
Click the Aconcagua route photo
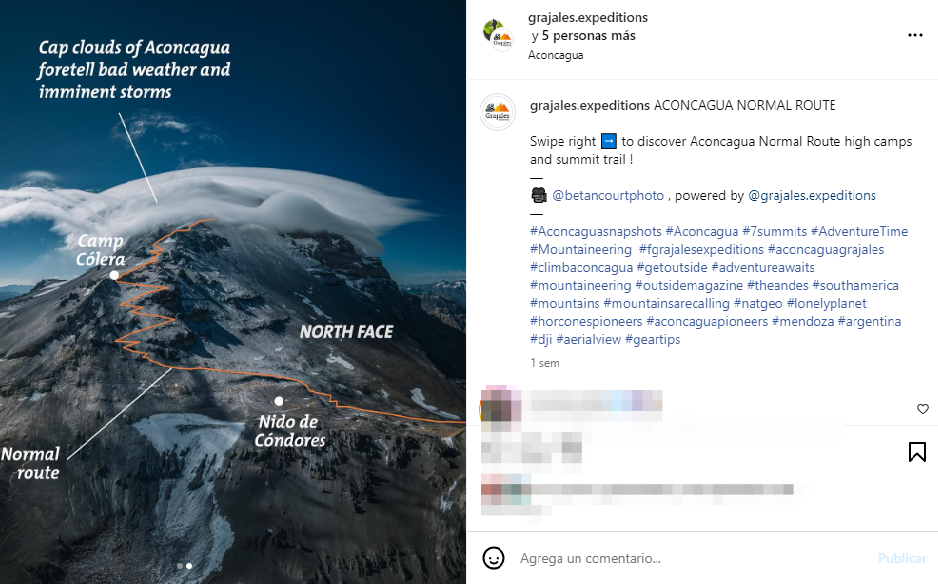pyautogui.click(x=233, y=292)
